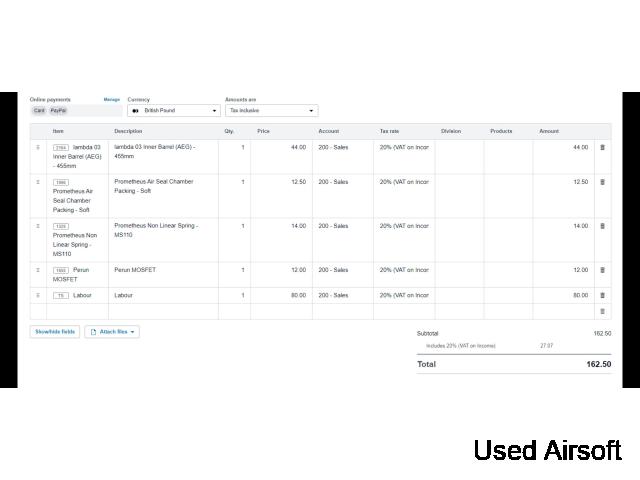Open the Amounts are Tax inclusive dropdown
The image size is (640, 480).
(x=271, y=111)
